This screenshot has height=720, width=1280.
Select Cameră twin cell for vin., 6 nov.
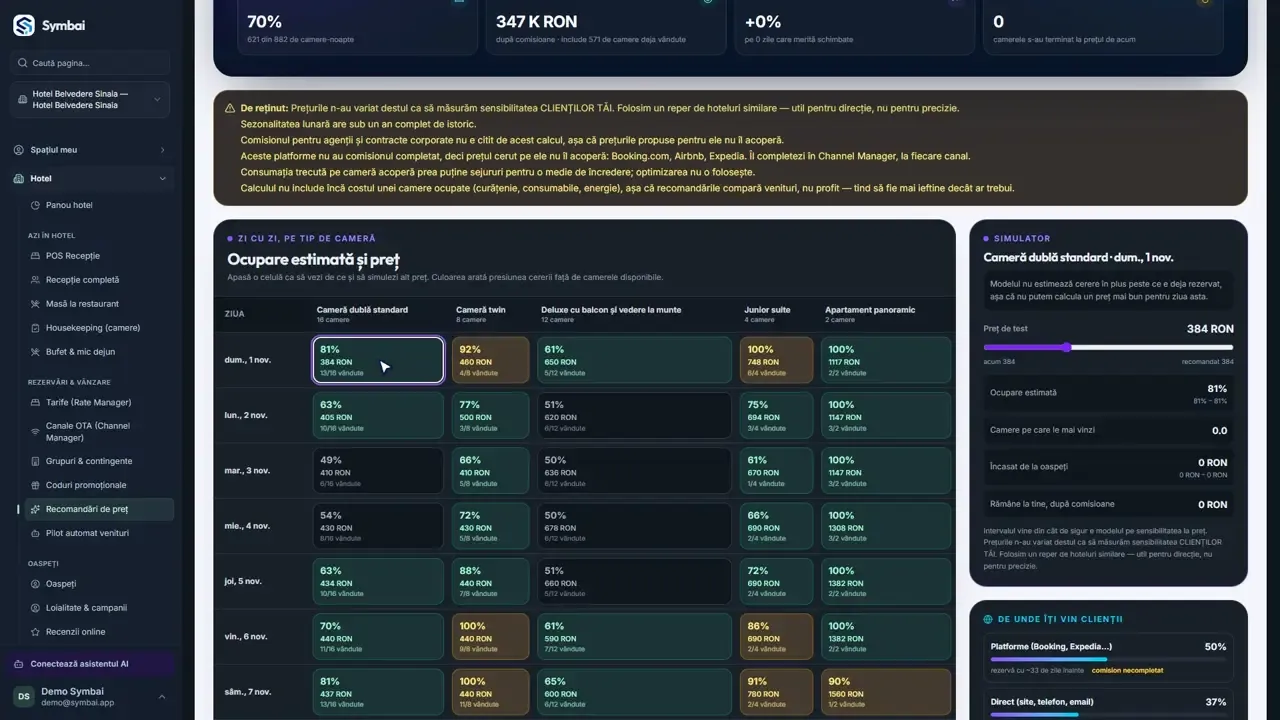point(490,636)
